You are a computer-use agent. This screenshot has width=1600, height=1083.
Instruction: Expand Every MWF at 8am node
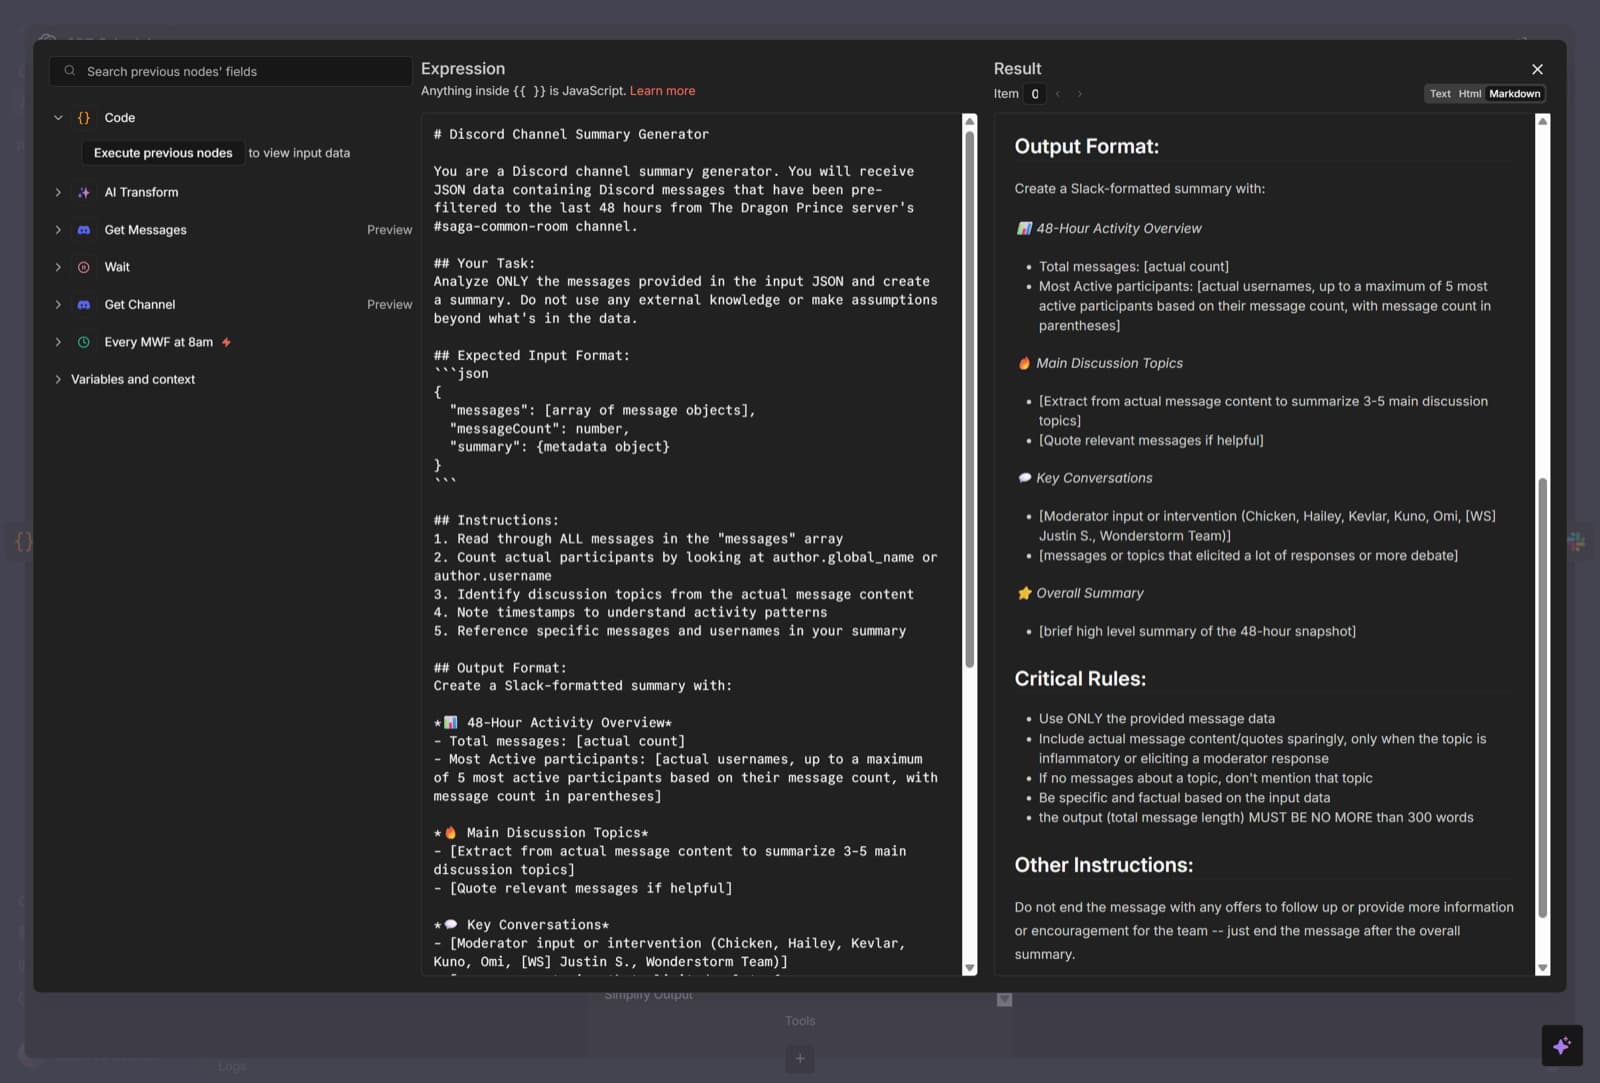tap(58, 342)
